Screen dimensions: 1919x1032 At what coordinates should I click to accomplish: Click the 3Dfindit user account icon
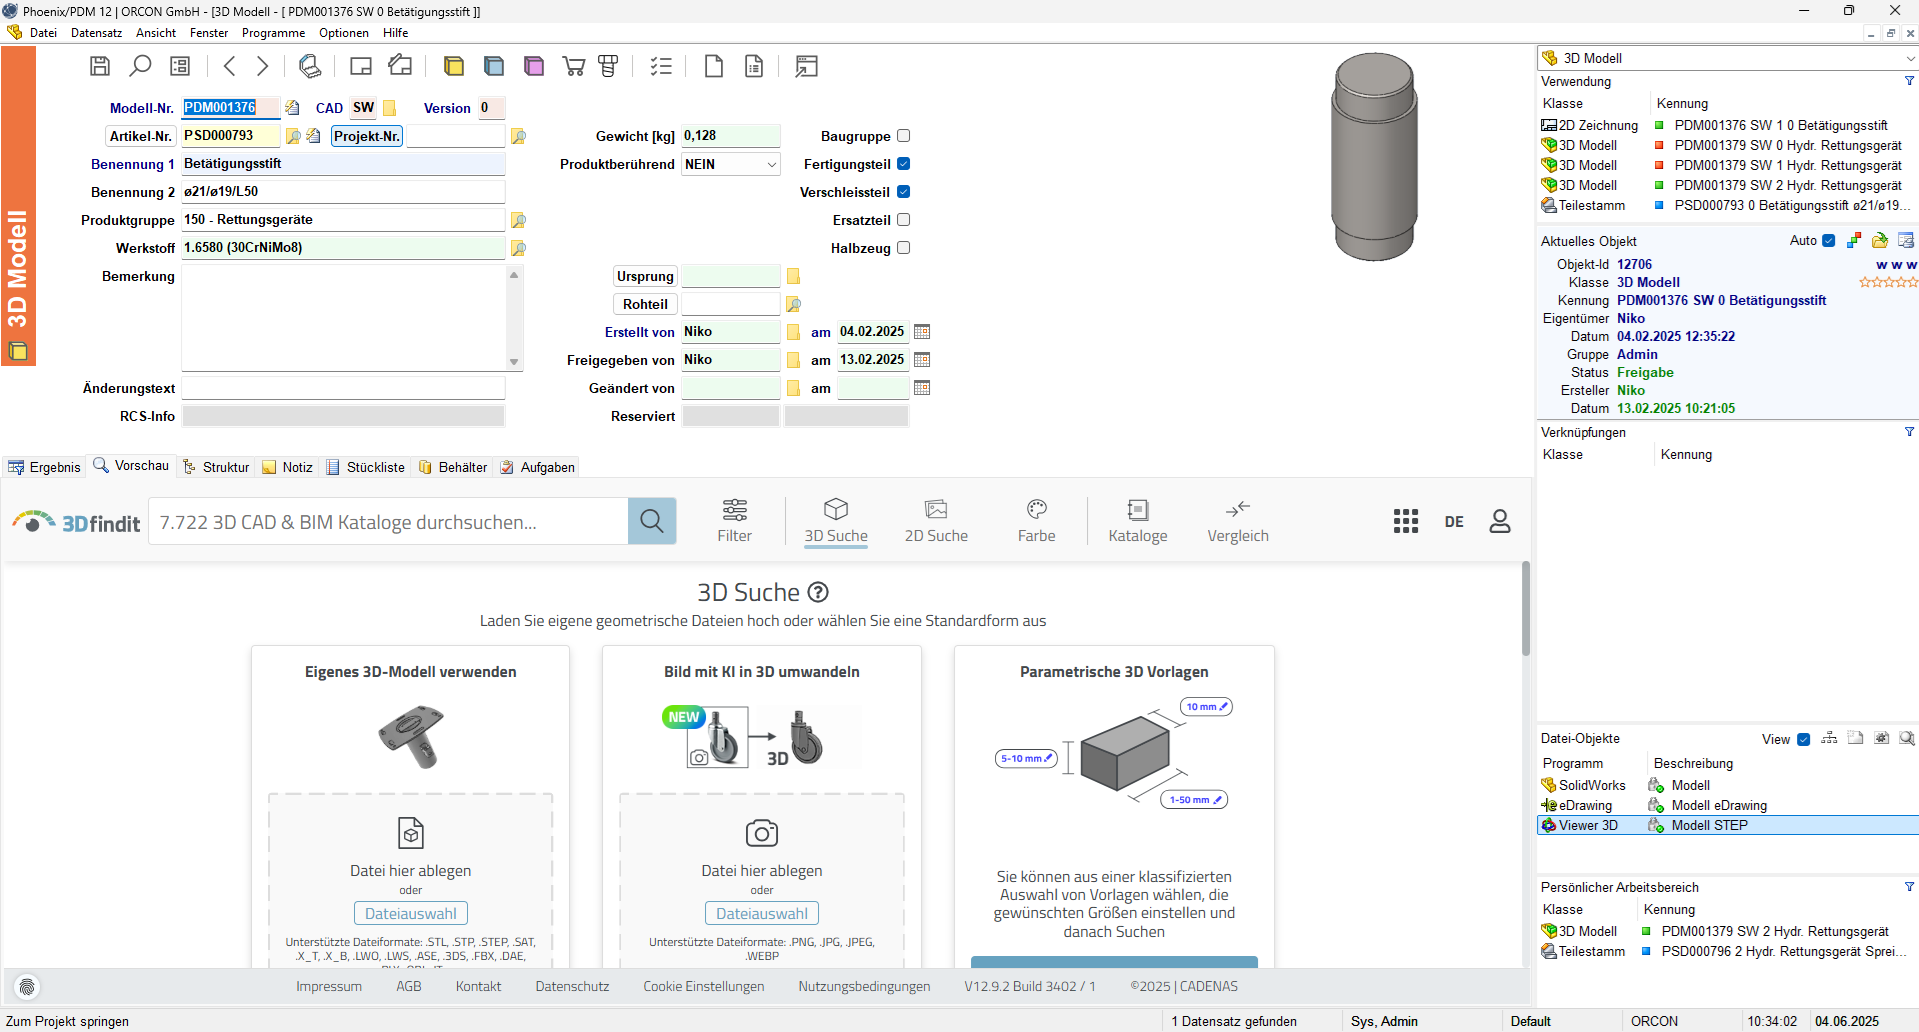[1499, 521]
